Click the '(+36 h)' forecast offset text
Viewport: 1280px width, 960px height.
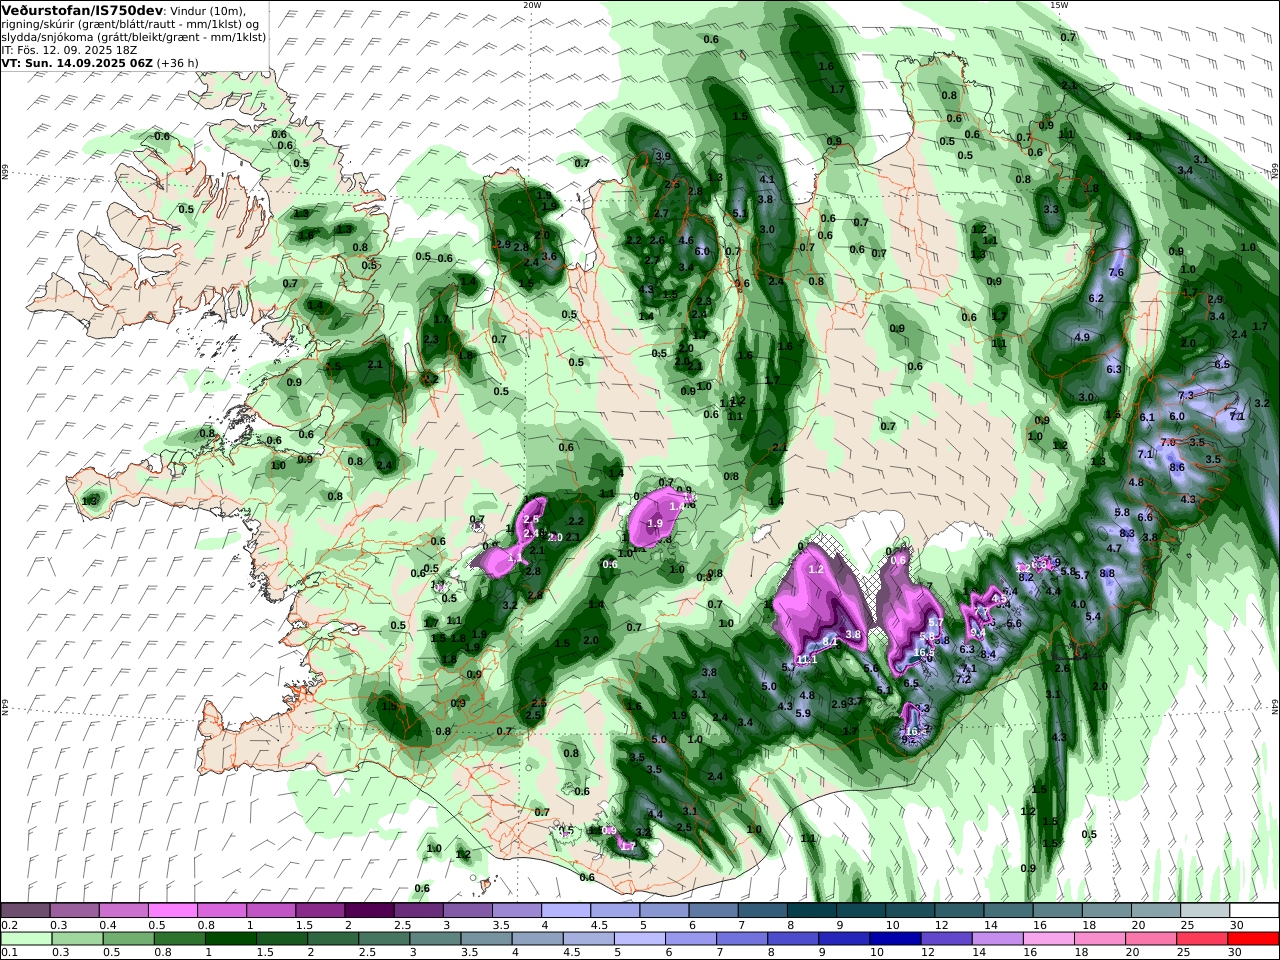click(176, 62)
